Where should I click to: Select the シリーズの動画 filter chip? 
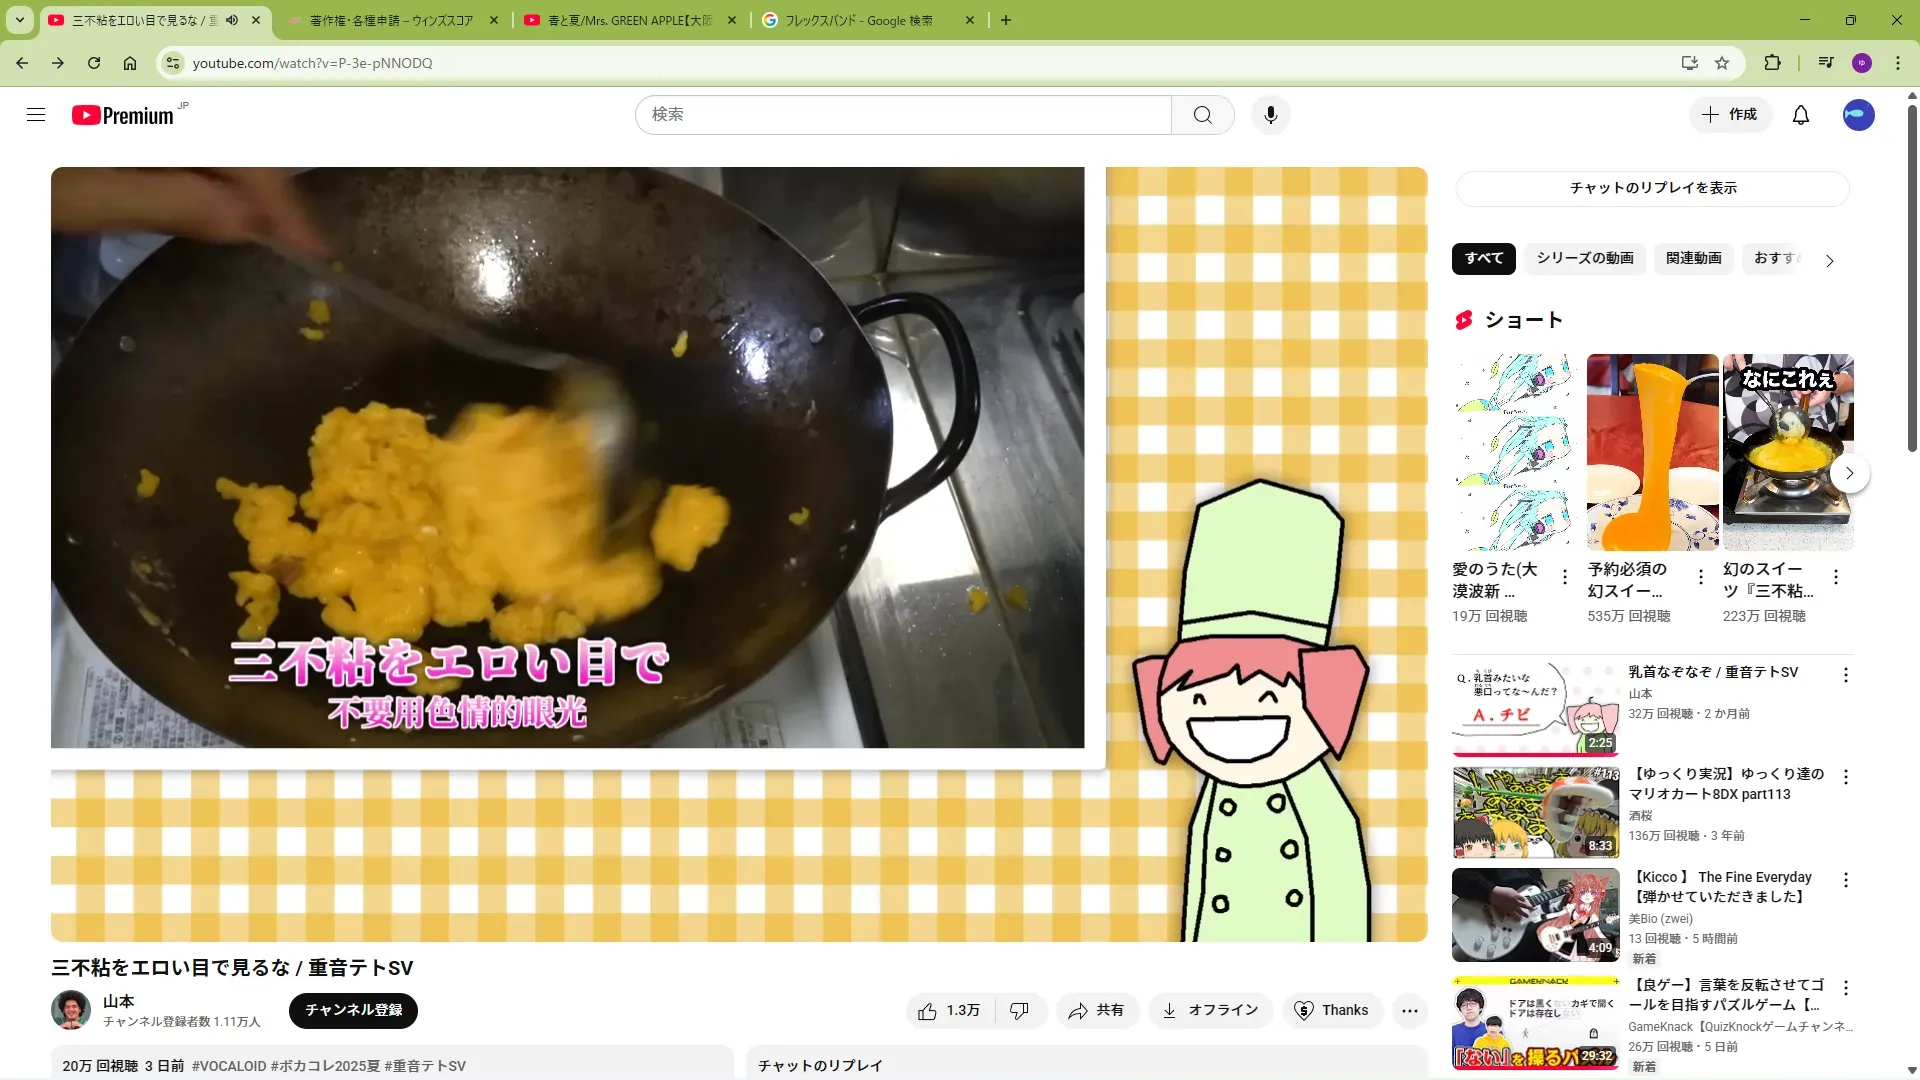tap(1585, 258)
